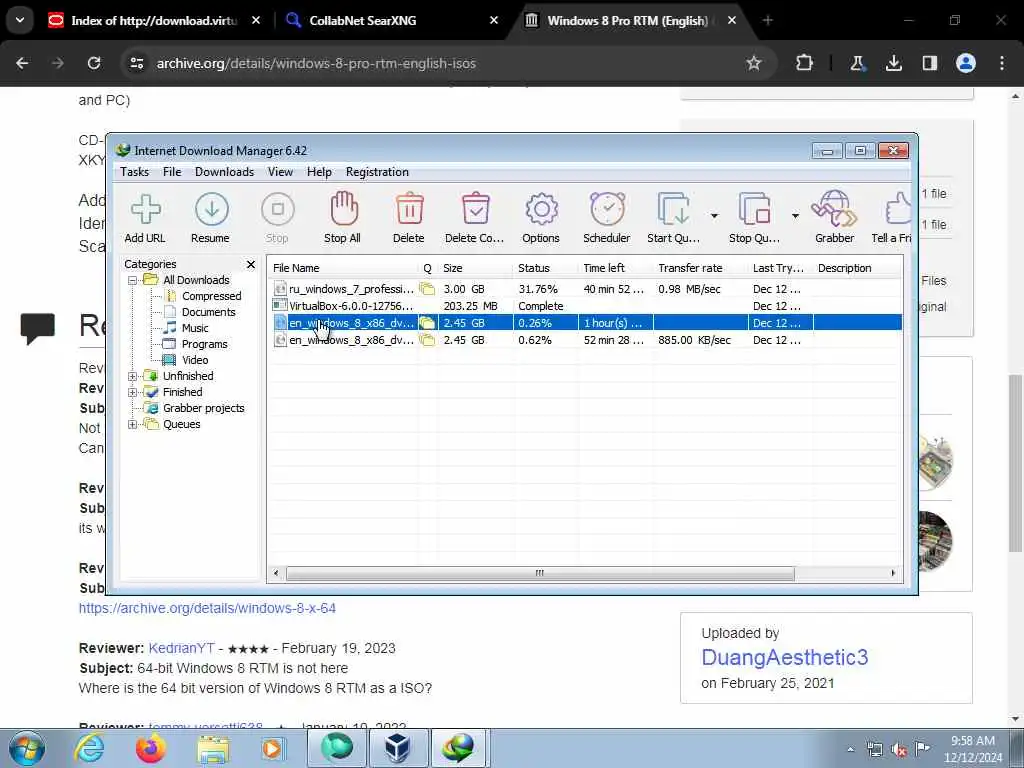Switch to CollabNet SearXNG tab
This screenshot has width=1024, height=768.
(392, 20)
